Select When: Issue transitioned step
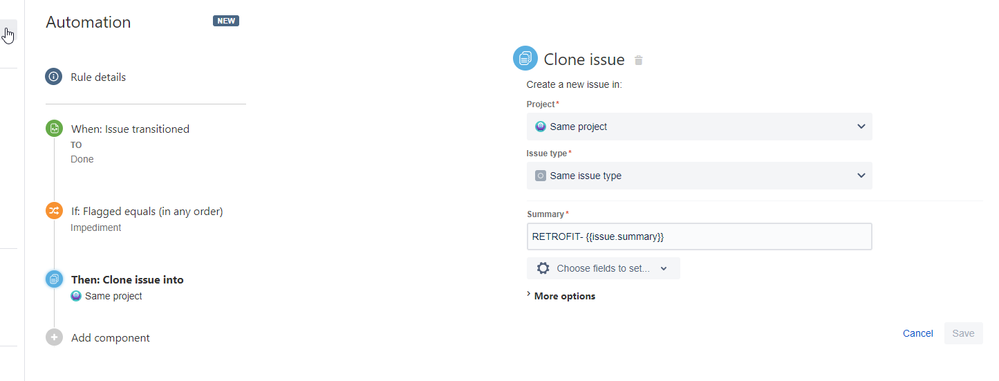 (130, 129)
